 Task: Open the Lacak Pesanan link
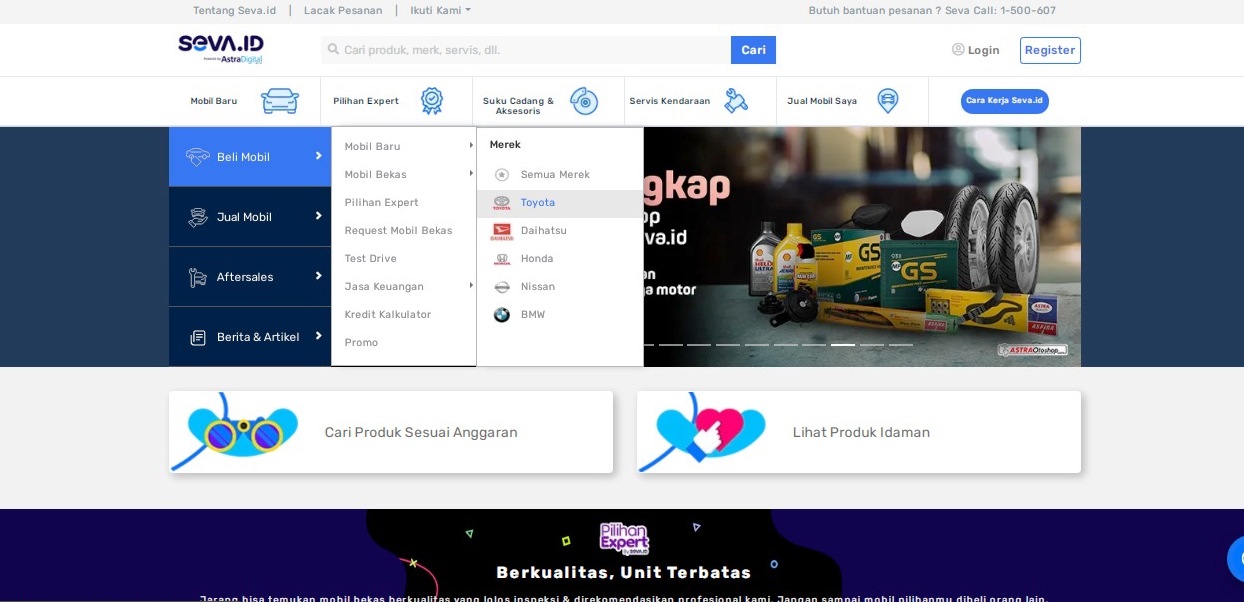pos(343,11)
